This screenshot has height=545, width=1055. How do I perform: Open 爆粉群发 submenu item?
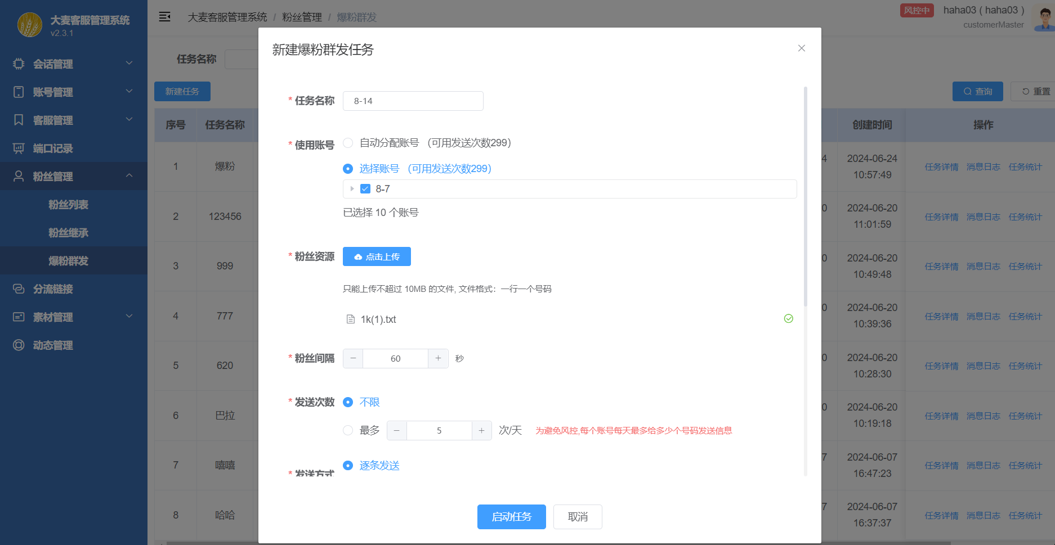(68, 261)
